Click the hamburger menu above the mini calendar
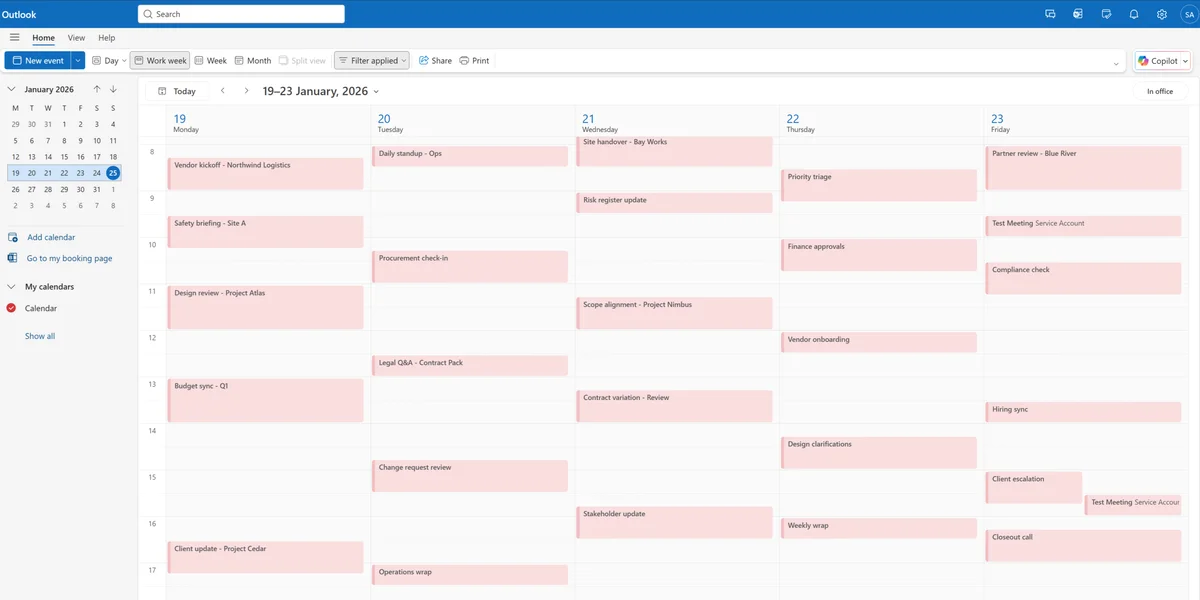Viewport: 1200px width, 600px height. [x=16, y=37]
